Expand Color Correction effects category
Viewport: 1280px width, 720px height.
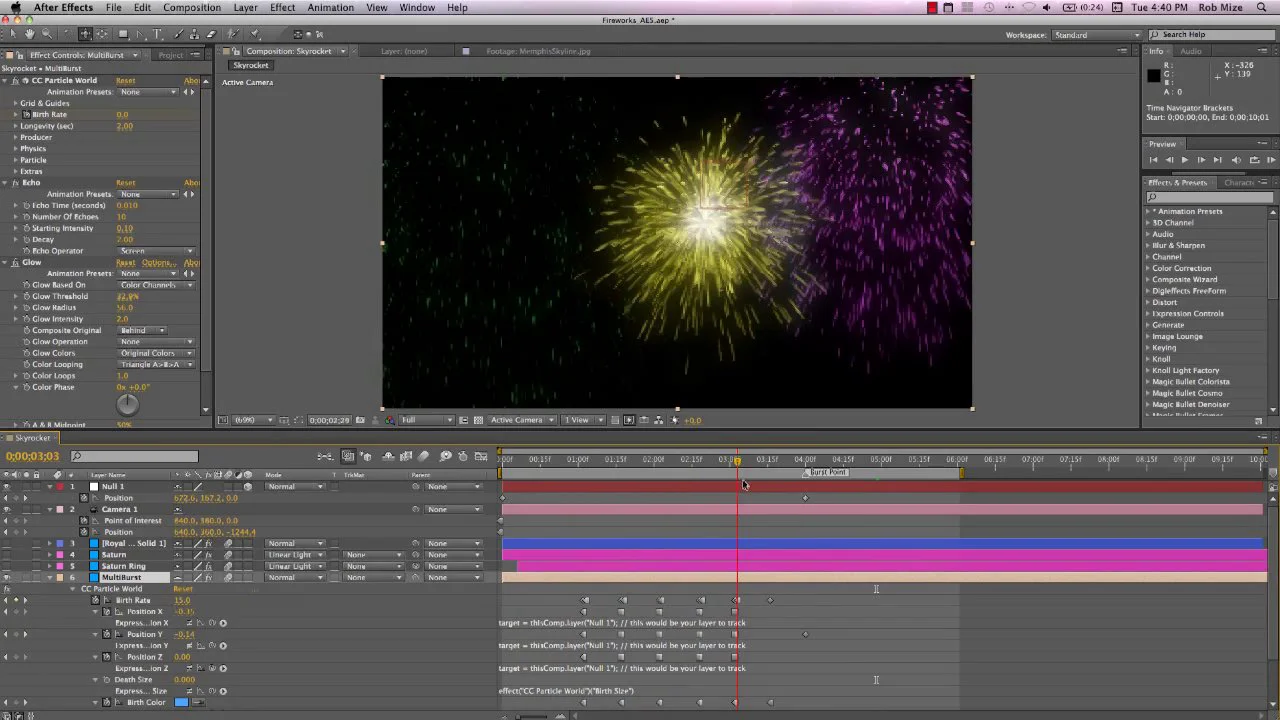coord(1148,268)
